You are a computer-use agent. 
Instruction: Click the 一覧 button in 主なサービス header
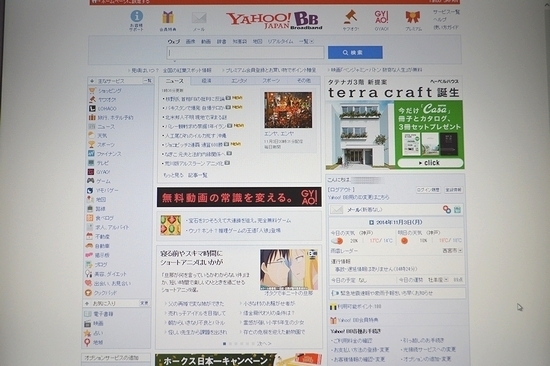148,81
